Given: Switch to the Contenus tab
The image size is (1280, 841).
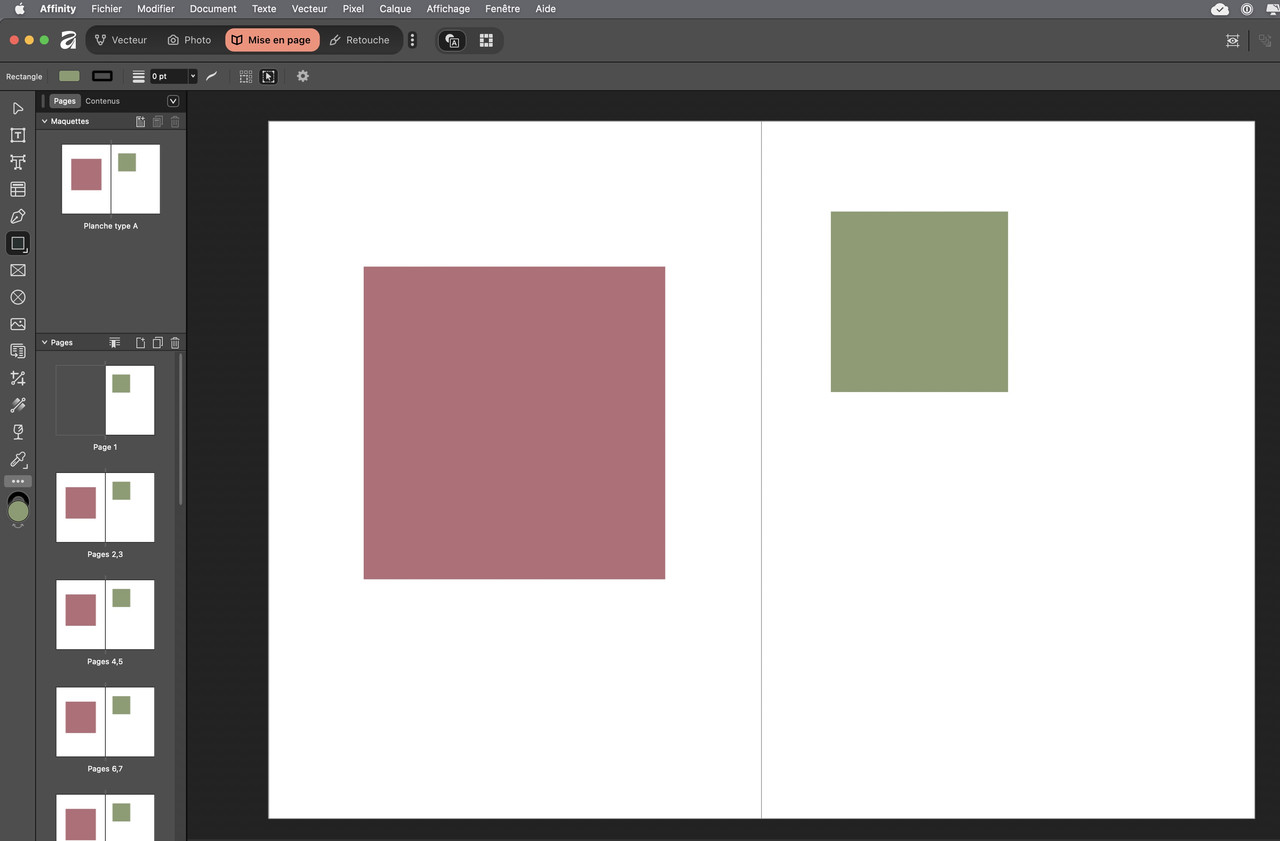Looking at the screenshot, I should coord(102,101).
